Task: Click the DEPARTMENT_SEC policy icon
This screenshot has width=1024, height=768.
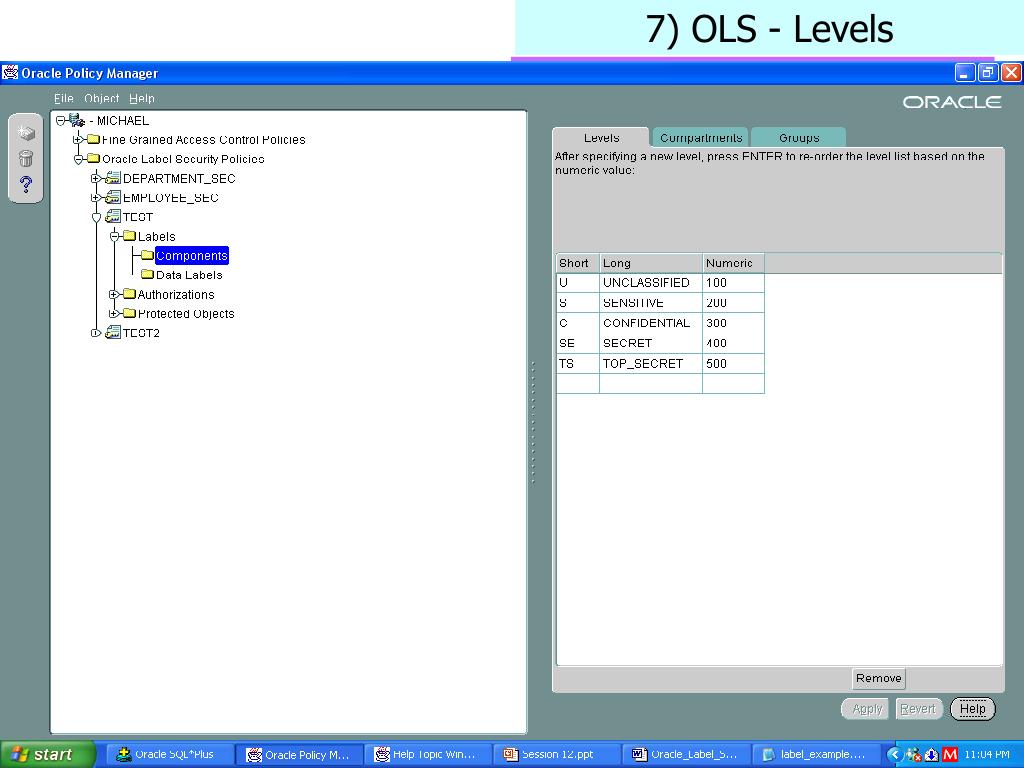Action: [x=113, y=178]
